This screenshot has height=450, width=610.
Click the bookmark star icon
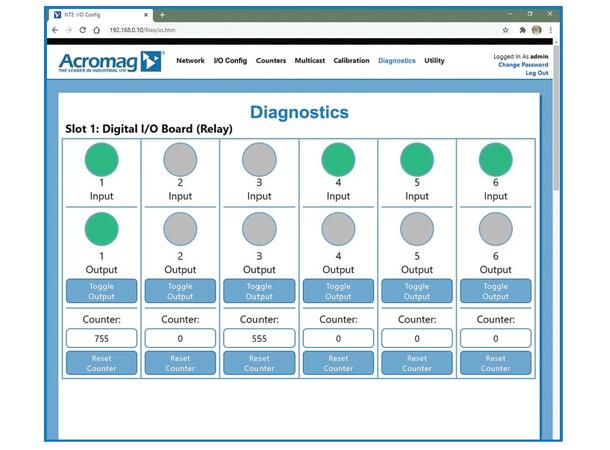tap(505, 30)
